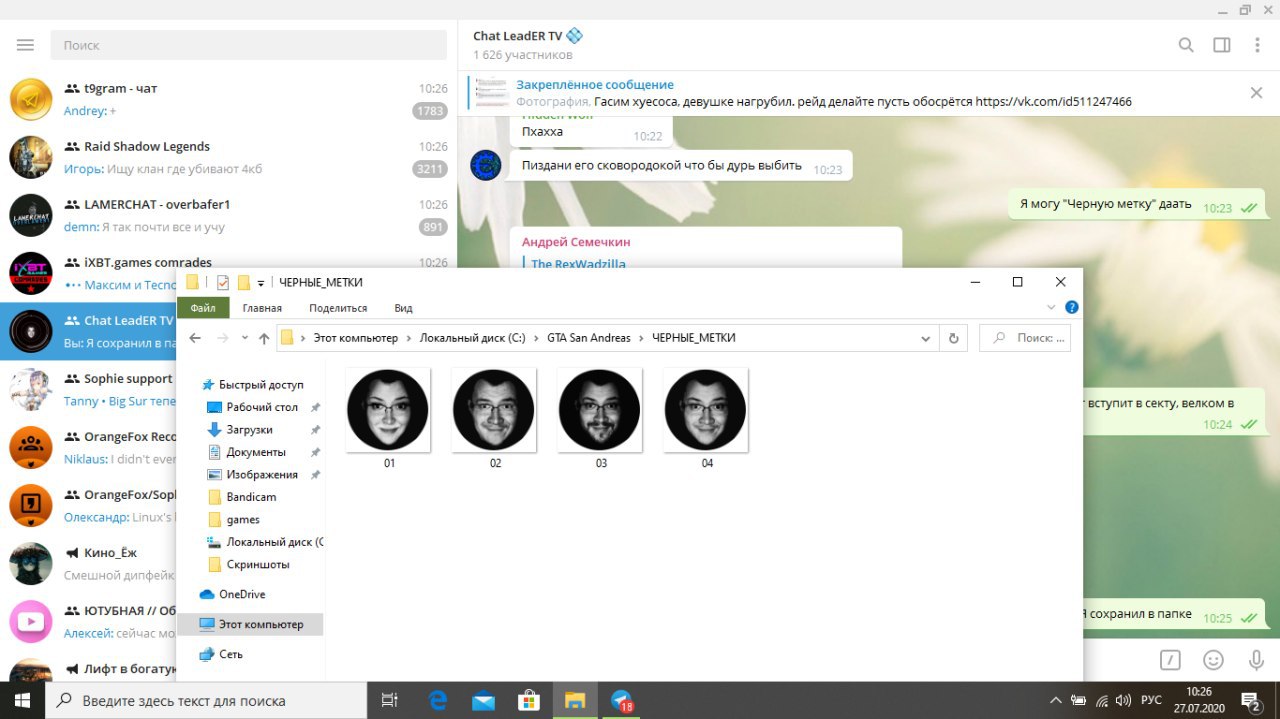Select Документы in navigation pane

(x=256, y=452)
